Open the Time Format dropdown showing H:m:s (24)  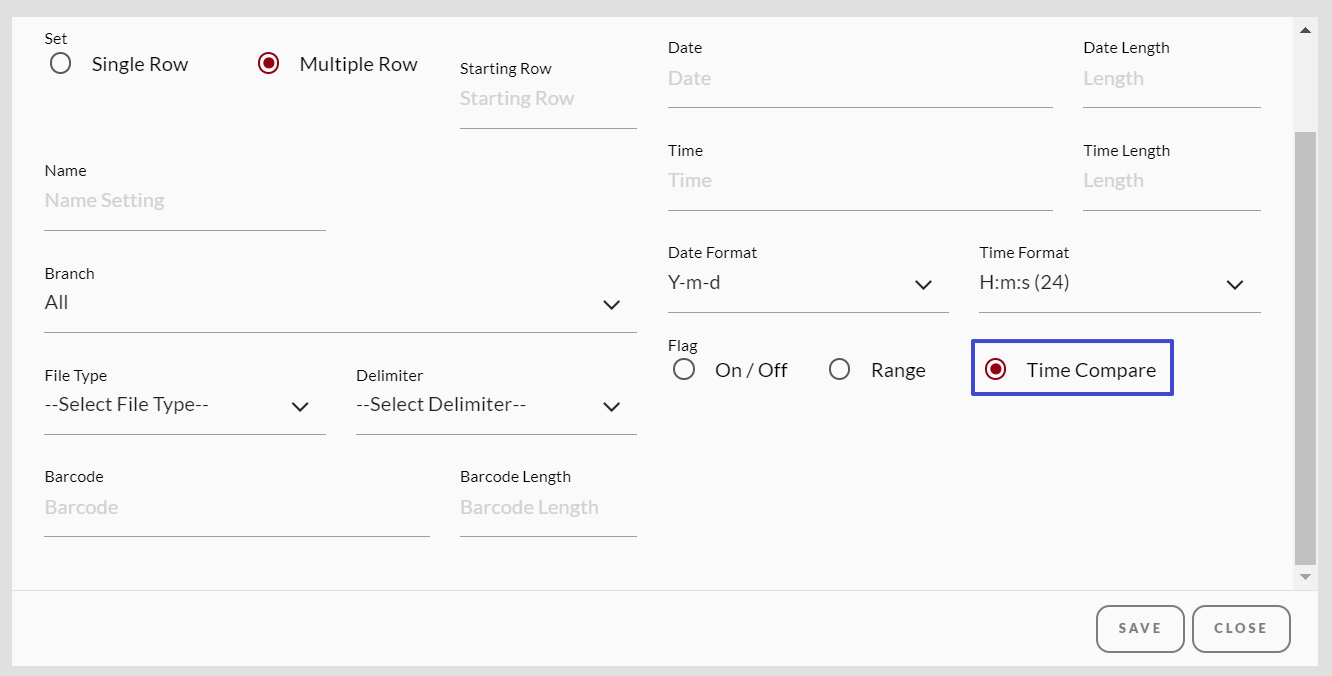click(x=1120, y=283)
